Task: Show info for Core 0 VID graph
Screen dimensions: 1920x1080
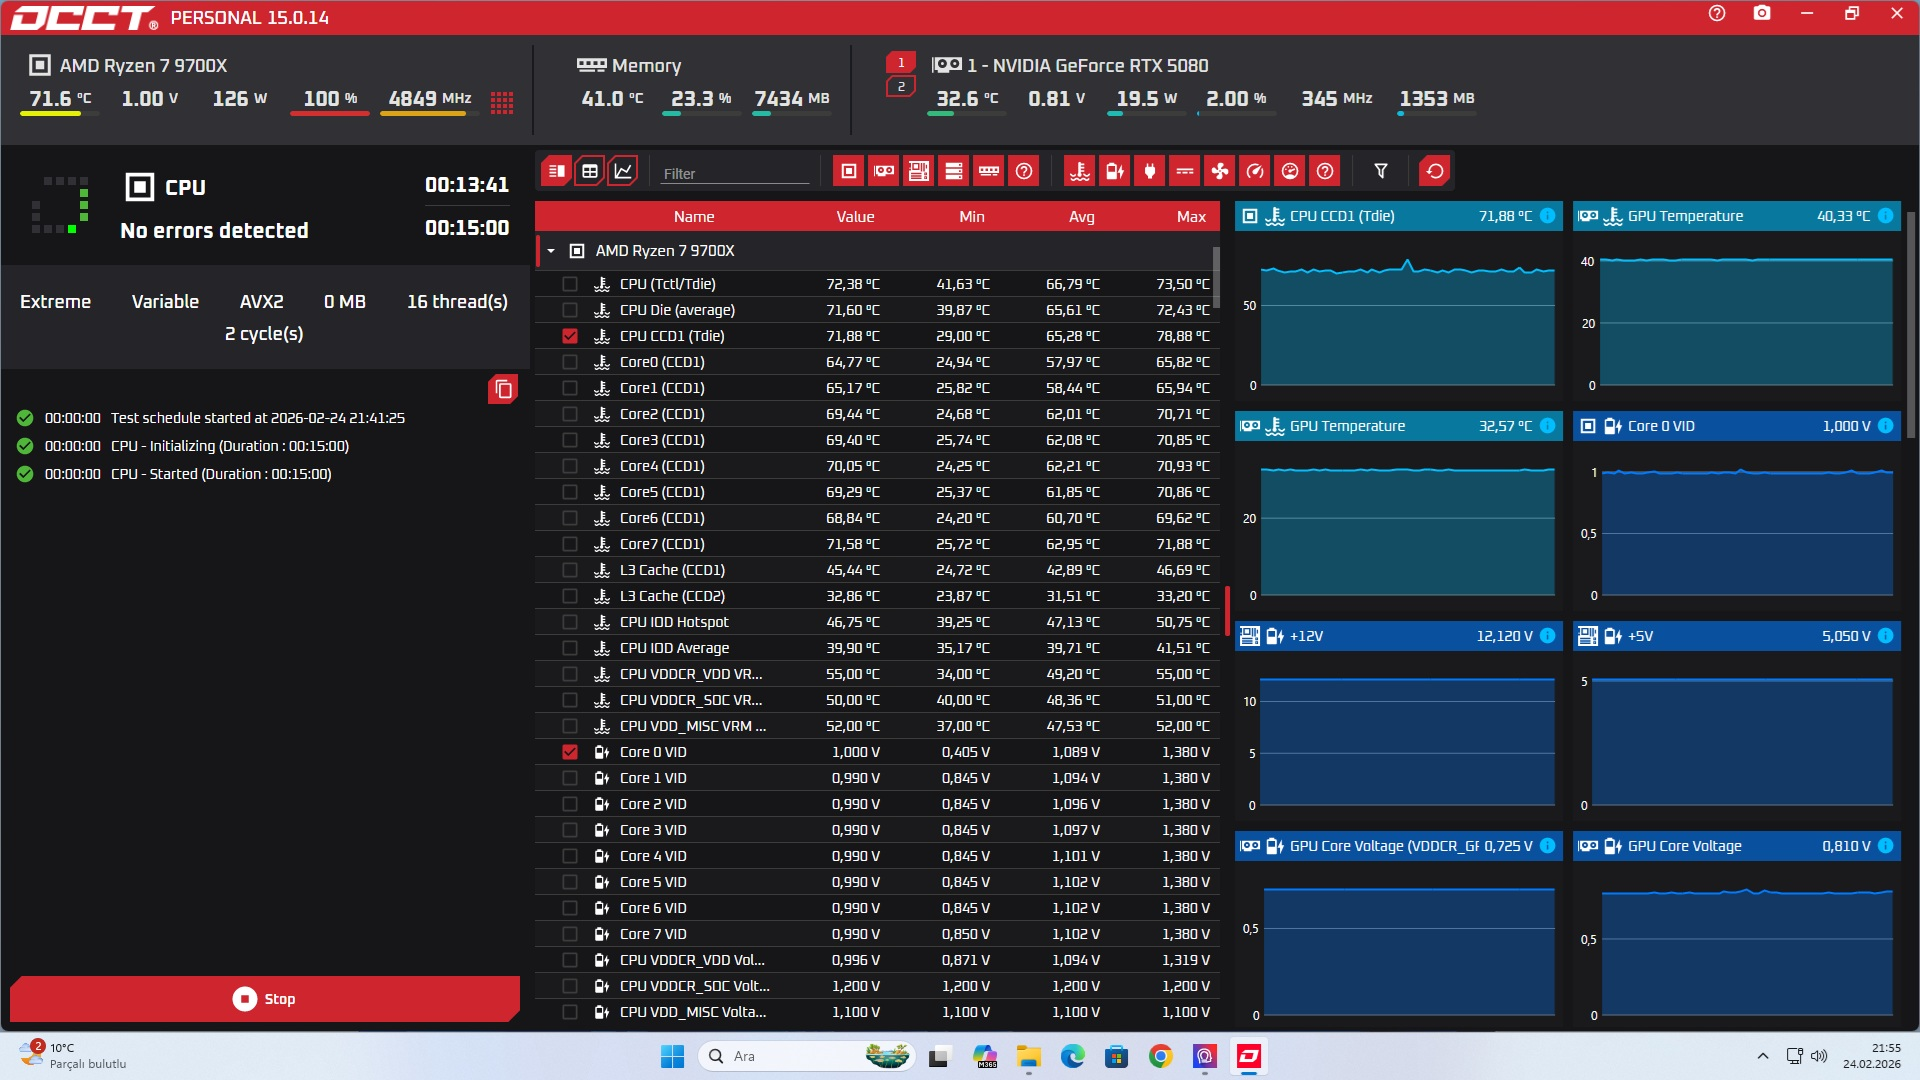Action: (x=1886, y=426)
